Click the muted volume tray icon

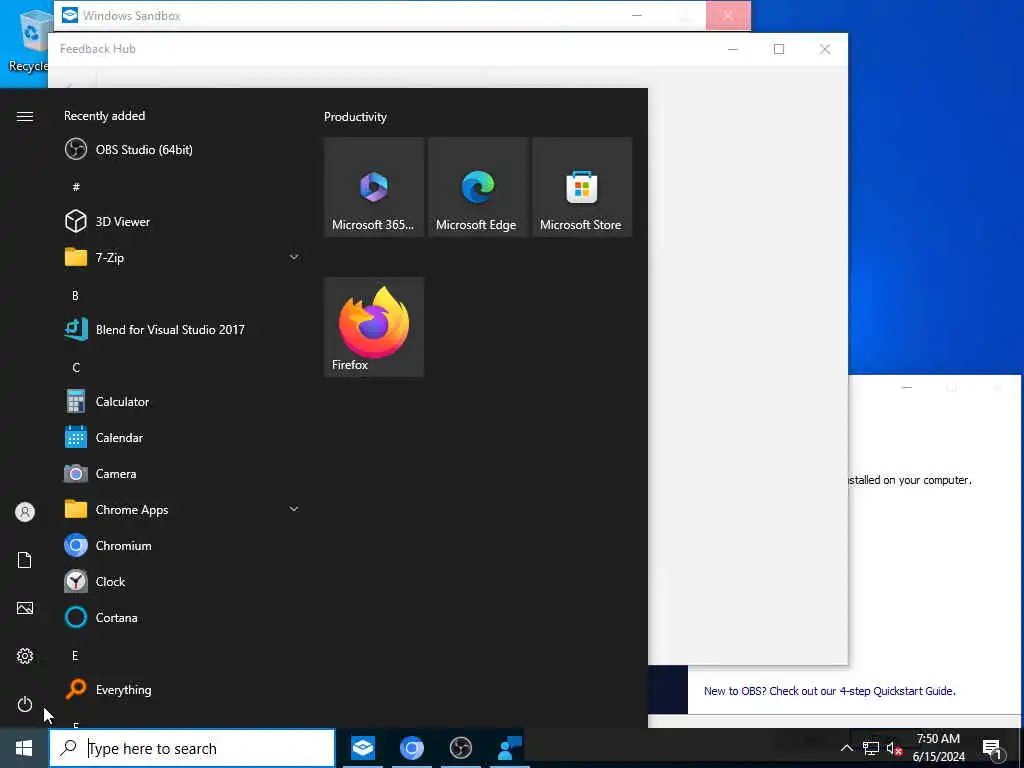(x=894, y=748)
